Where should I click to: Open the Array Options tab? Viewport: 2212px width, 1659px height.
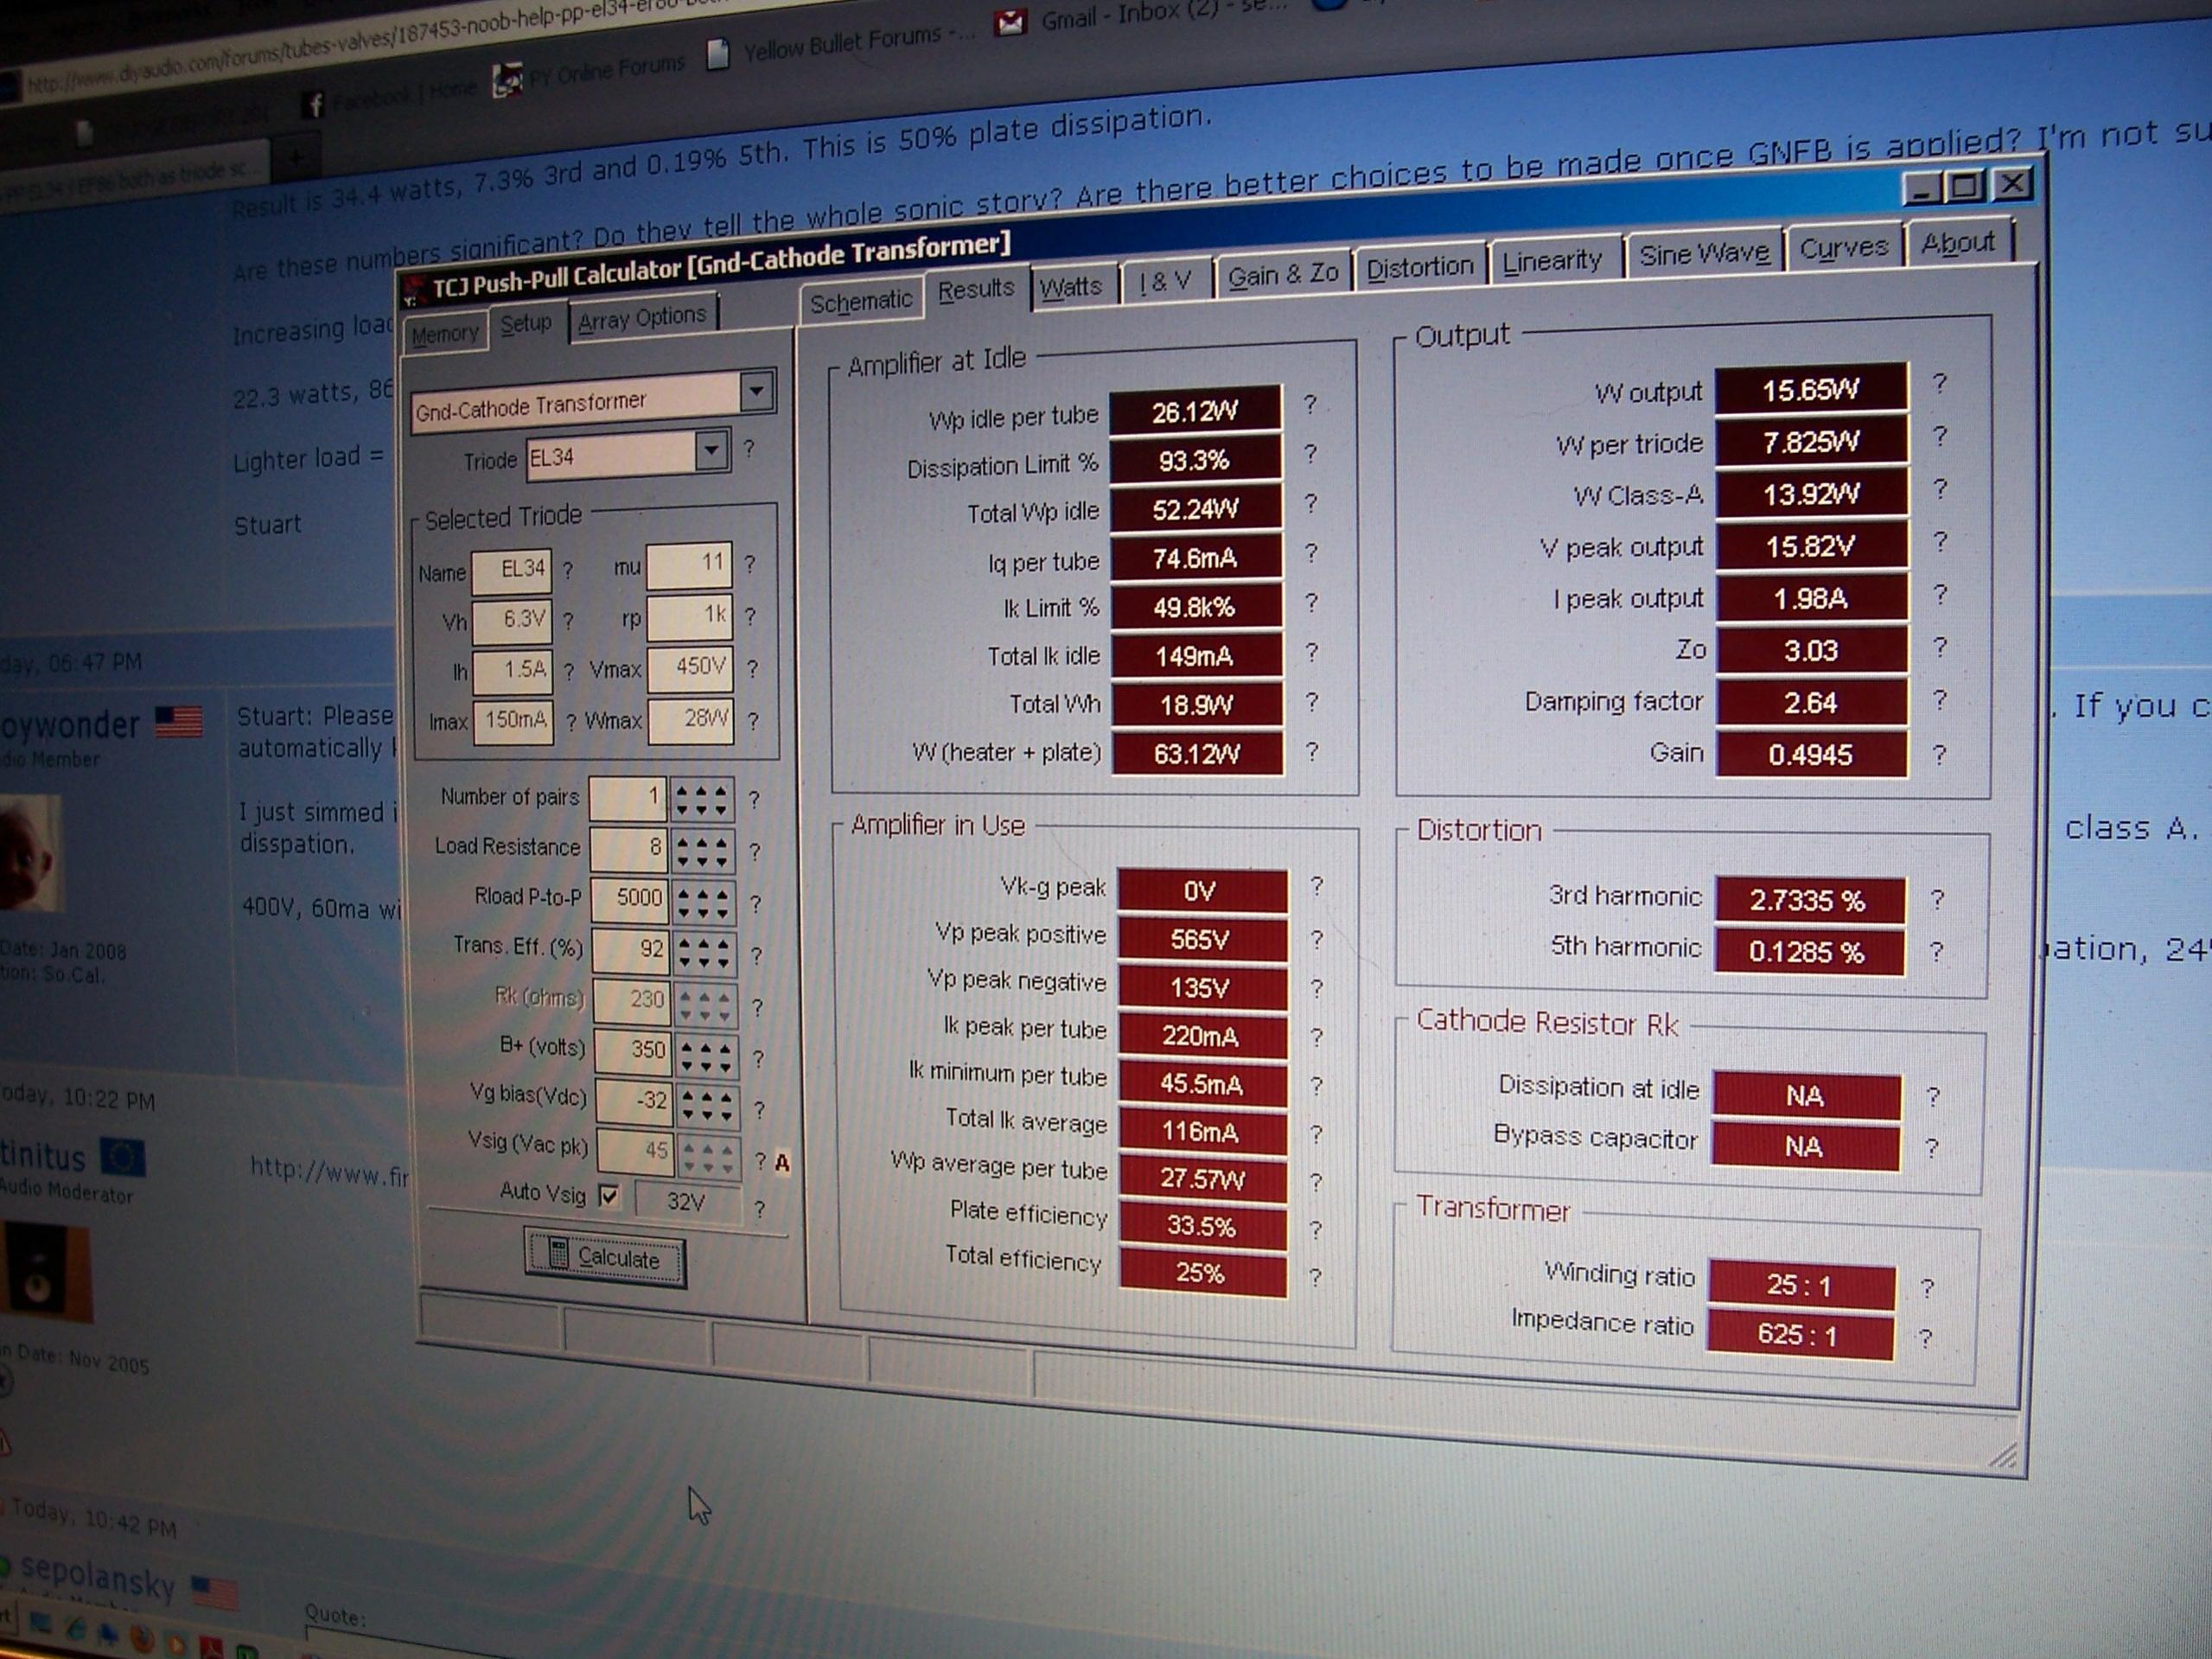coord(641,318)
